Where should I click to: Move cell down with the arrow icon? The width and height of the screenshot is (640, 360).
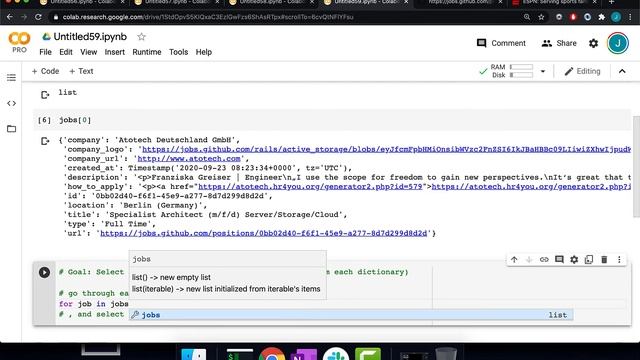(529, 260)
